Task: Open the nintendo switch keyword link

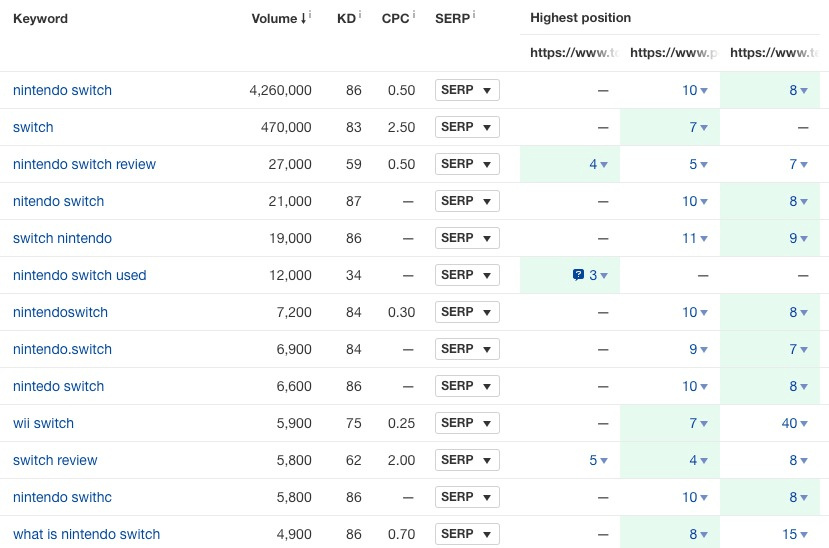Action: tap(62, 90)
